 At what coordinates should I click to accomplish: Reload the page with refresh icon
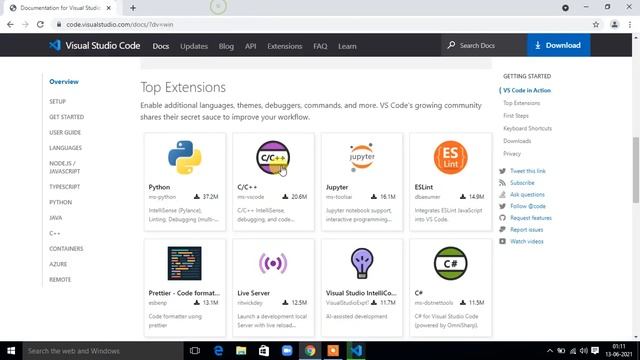[x=40, y=24]
